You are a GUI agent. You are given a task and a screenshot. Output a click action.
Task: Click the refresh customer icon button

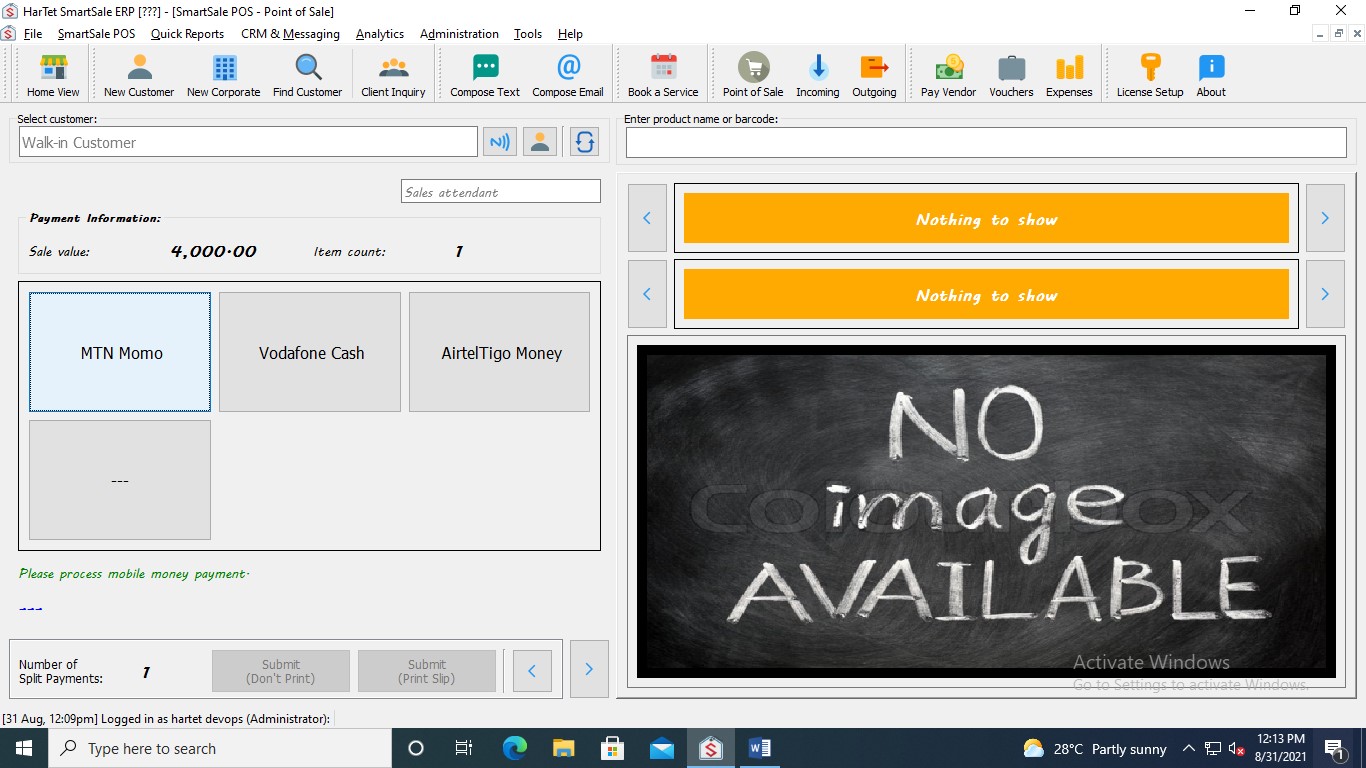coord(584,142)
